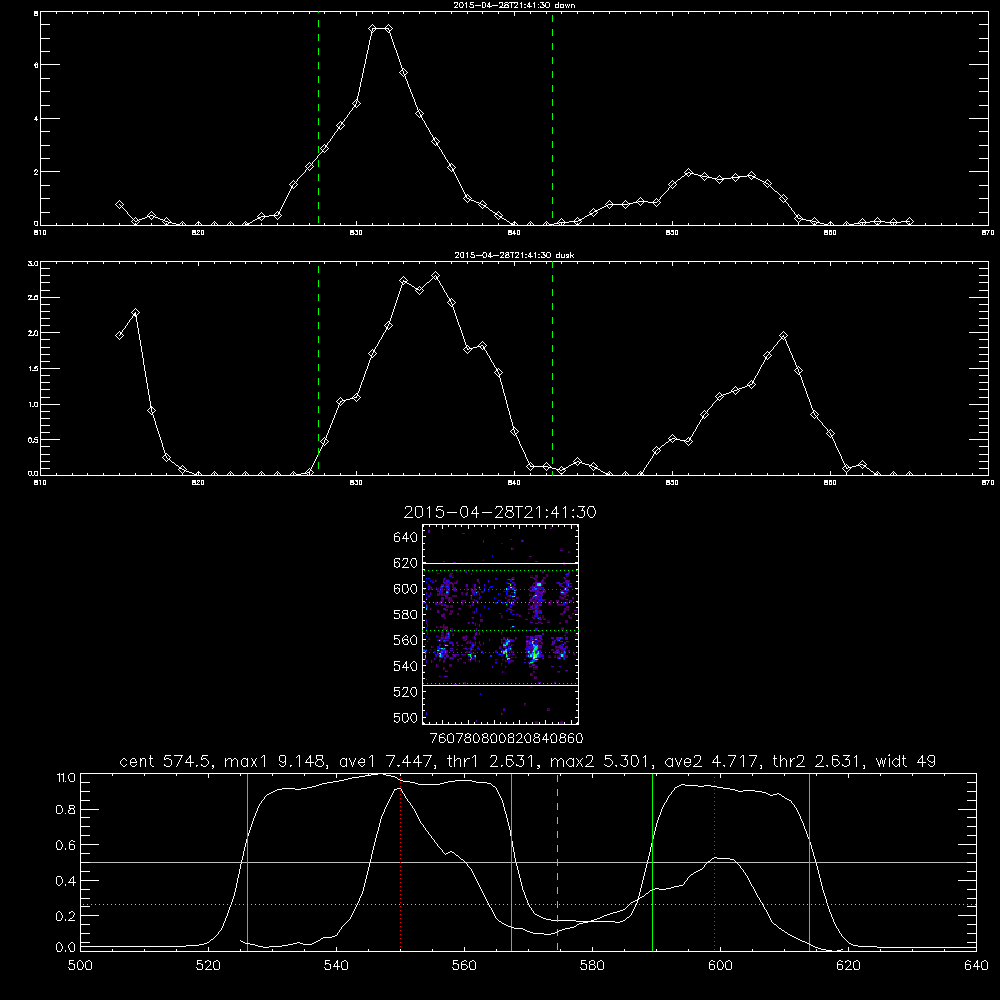Image resolution: width=1000 pixels, height=1000 pixels.
Task: Click the orange dashed center line in bottom plot
Action: [x=557, y=862]
